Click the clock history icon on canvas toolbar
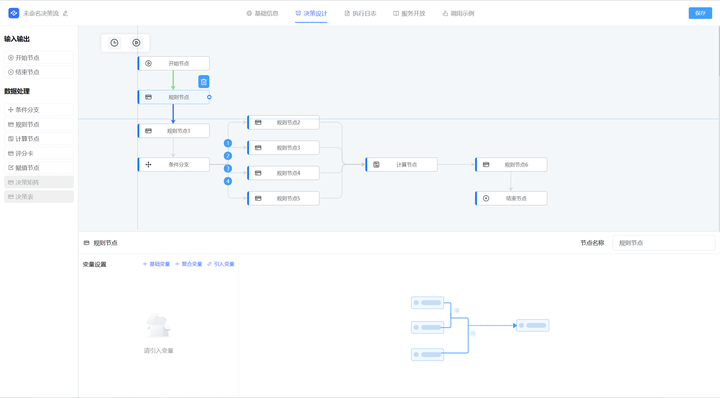The width and height of the screenshot is (720, 398). tap(114, 43)
